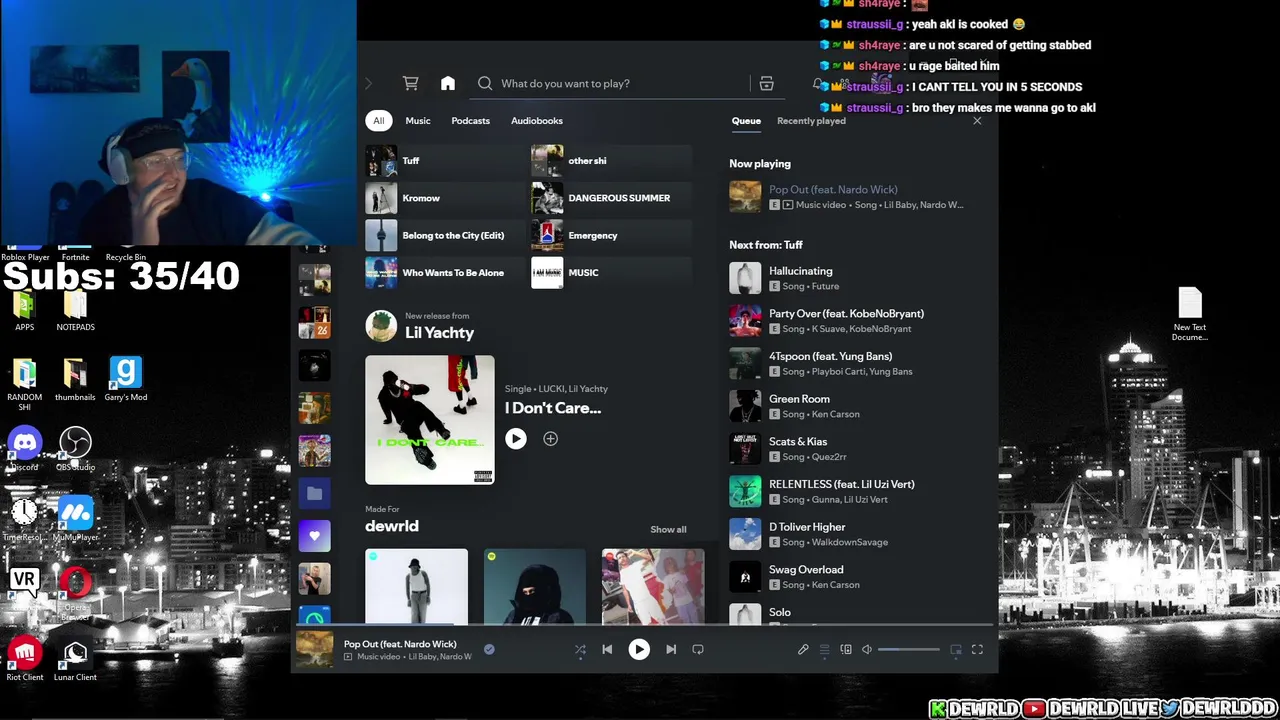Open Belong to the City (Edit) tile
The height and width of the screenshot is (720, 1280).
(x=446, y=235)
